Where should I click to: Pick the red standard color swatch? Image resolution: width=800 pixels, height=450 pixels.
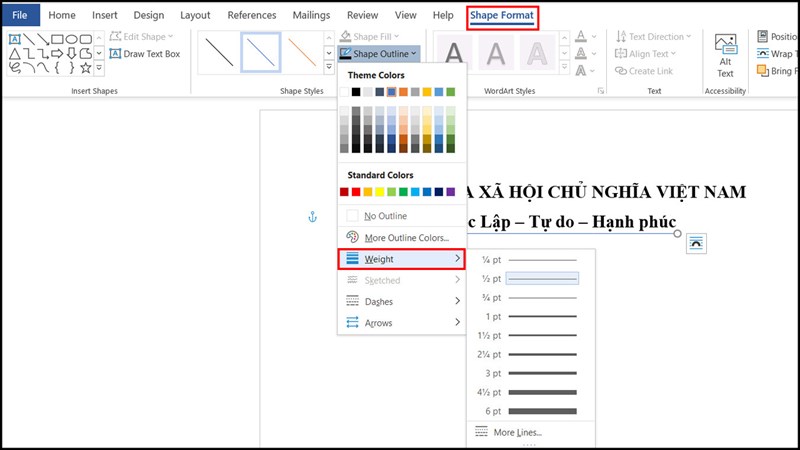[x=356, y=192]
